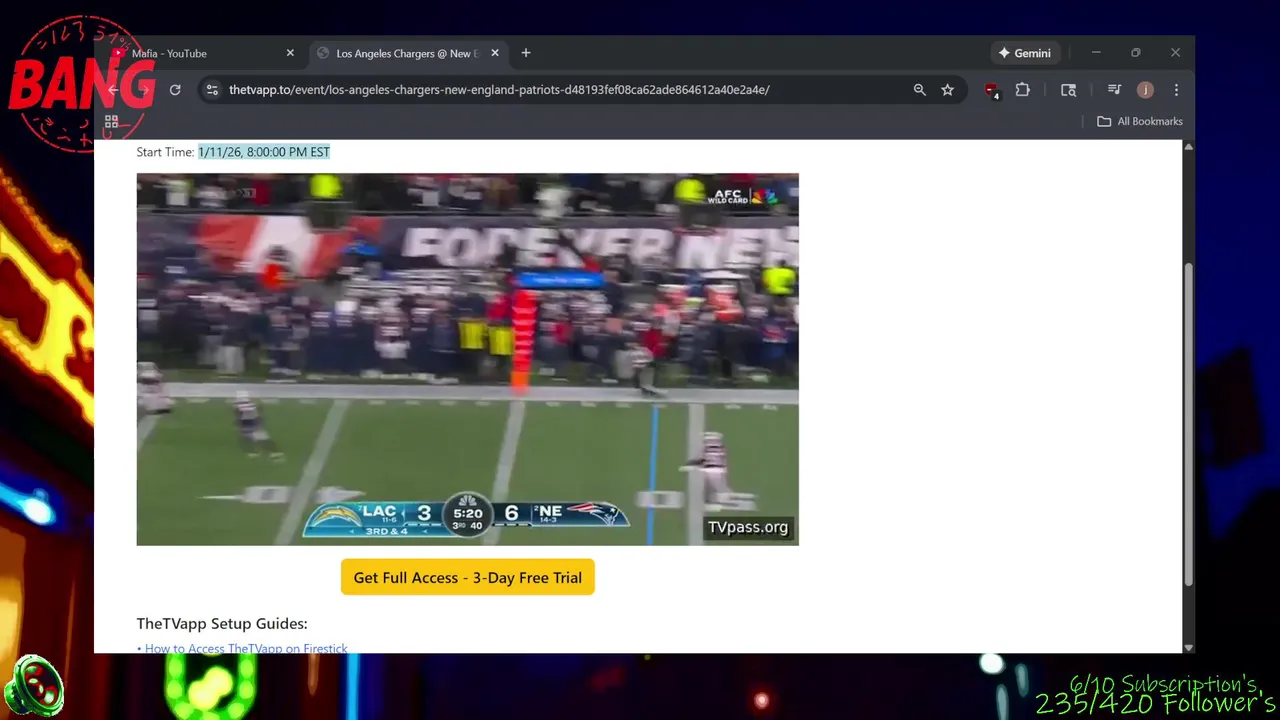The height and width of the screenshot is (720, 1280).
Task: Bookmark this page with the star
Action: pos(947,90)
